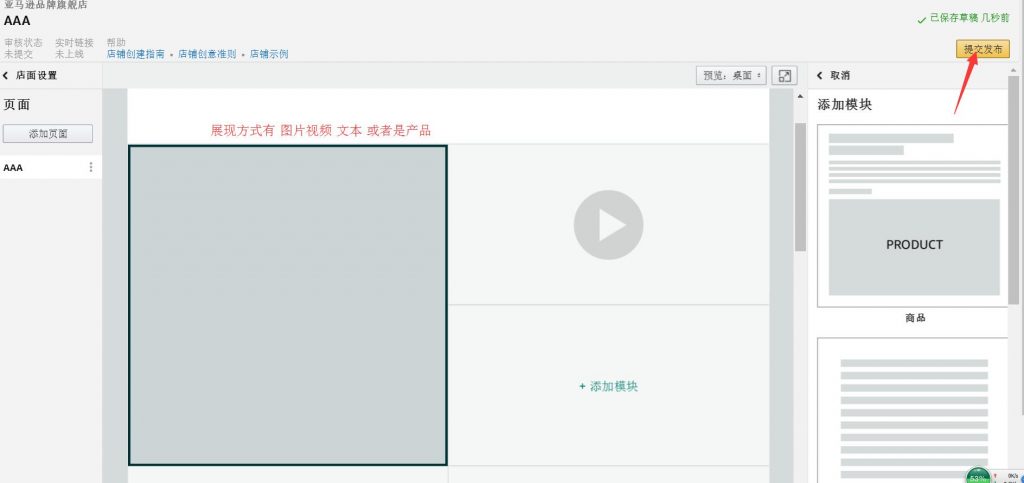Select the large selected empty module tile
Screen dimensions: 1024x483
[288, 305]
